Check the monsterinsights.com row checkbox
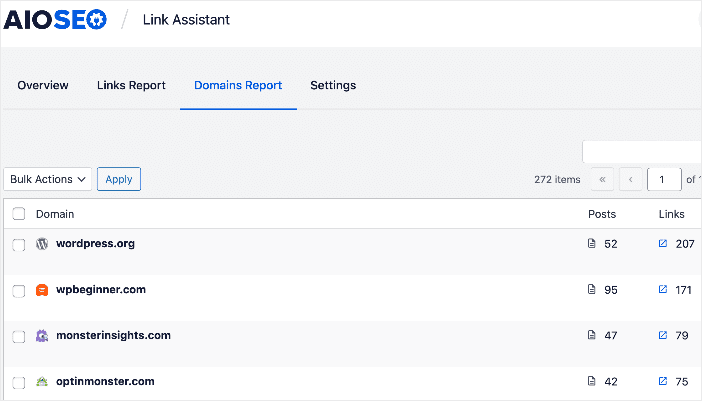 click(19, 337)
